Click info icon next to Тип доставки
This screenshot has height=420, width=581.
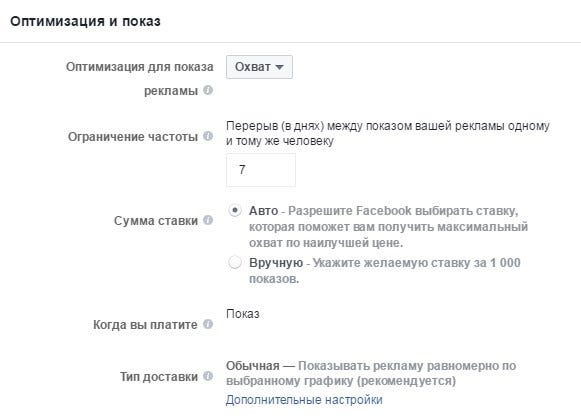pos(208,376)
